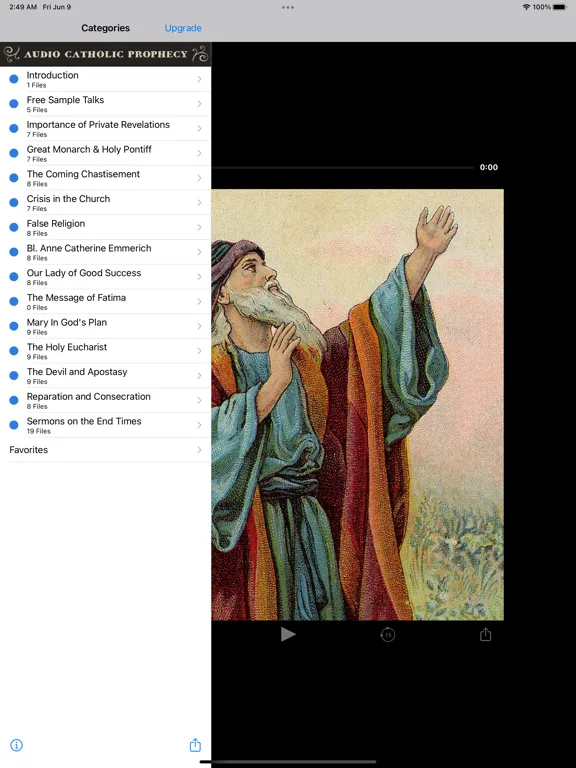The image size is (576, 768).
Task: Open Crisis in the Church chevron
Action: click(199, 202)
